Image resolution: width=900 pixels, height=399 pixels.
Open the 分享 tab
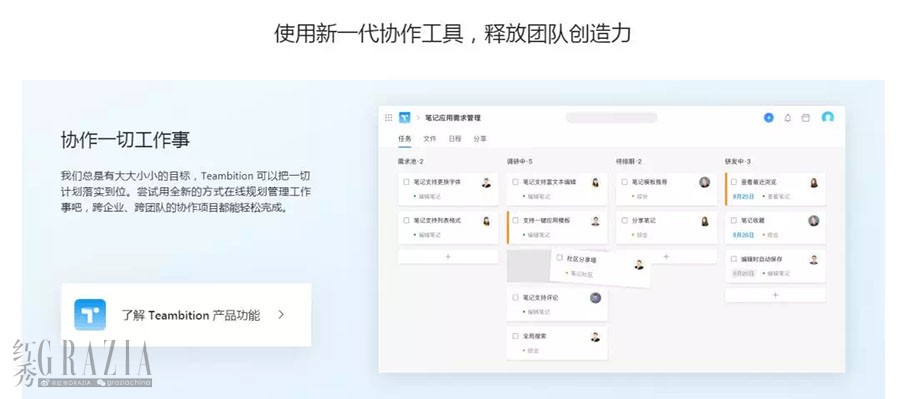pos(480,138)
